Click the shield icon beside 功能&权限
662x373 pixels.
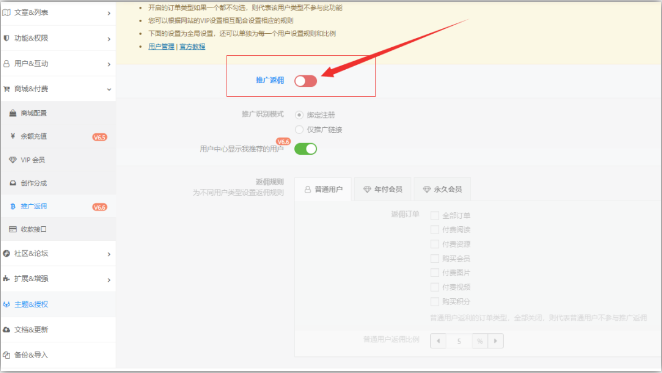coord(6,38)
